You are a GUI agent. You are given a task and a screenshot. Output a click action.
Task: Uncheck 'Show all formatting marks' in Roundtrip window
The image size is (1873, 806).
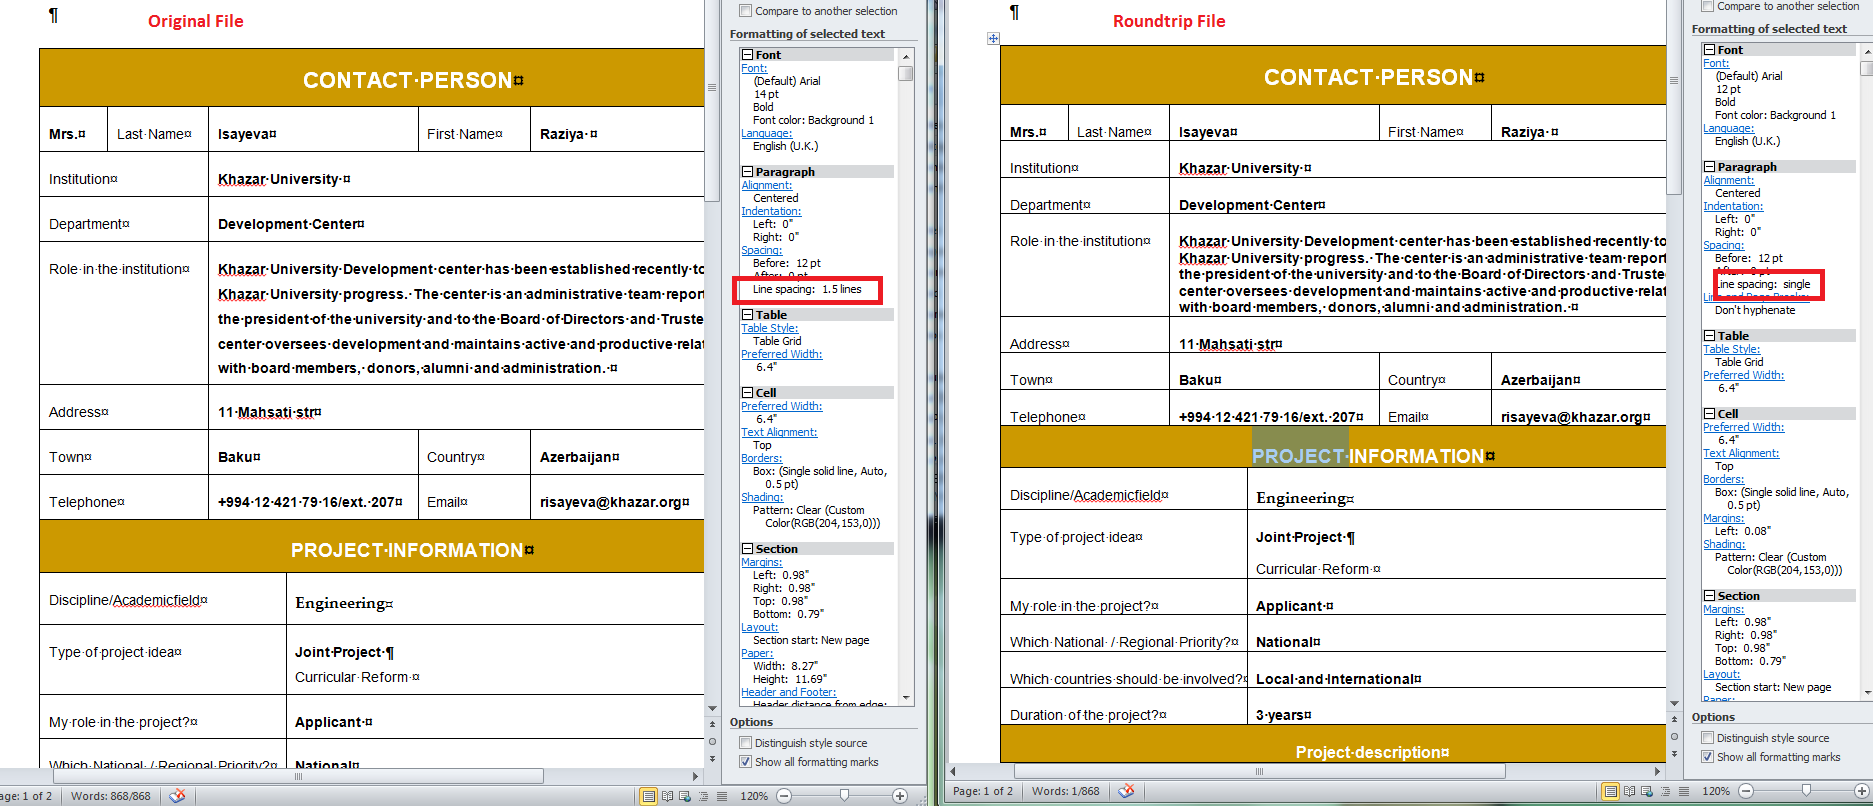(x=1707, y=757)
